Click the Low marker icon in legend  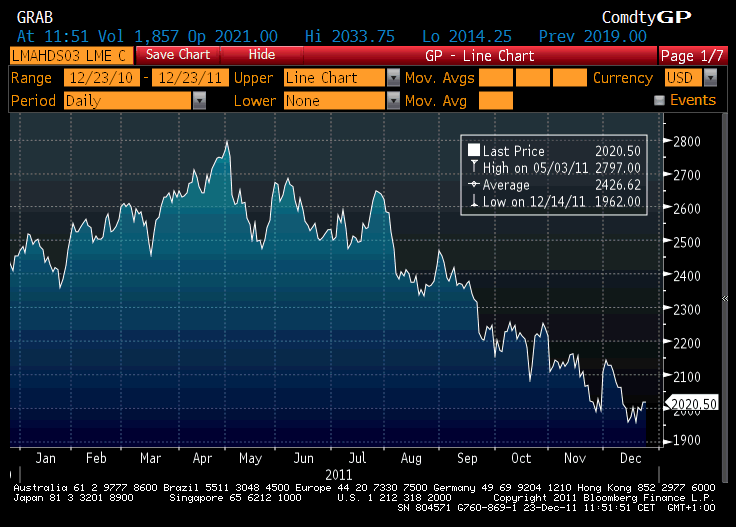click(473, 201)
